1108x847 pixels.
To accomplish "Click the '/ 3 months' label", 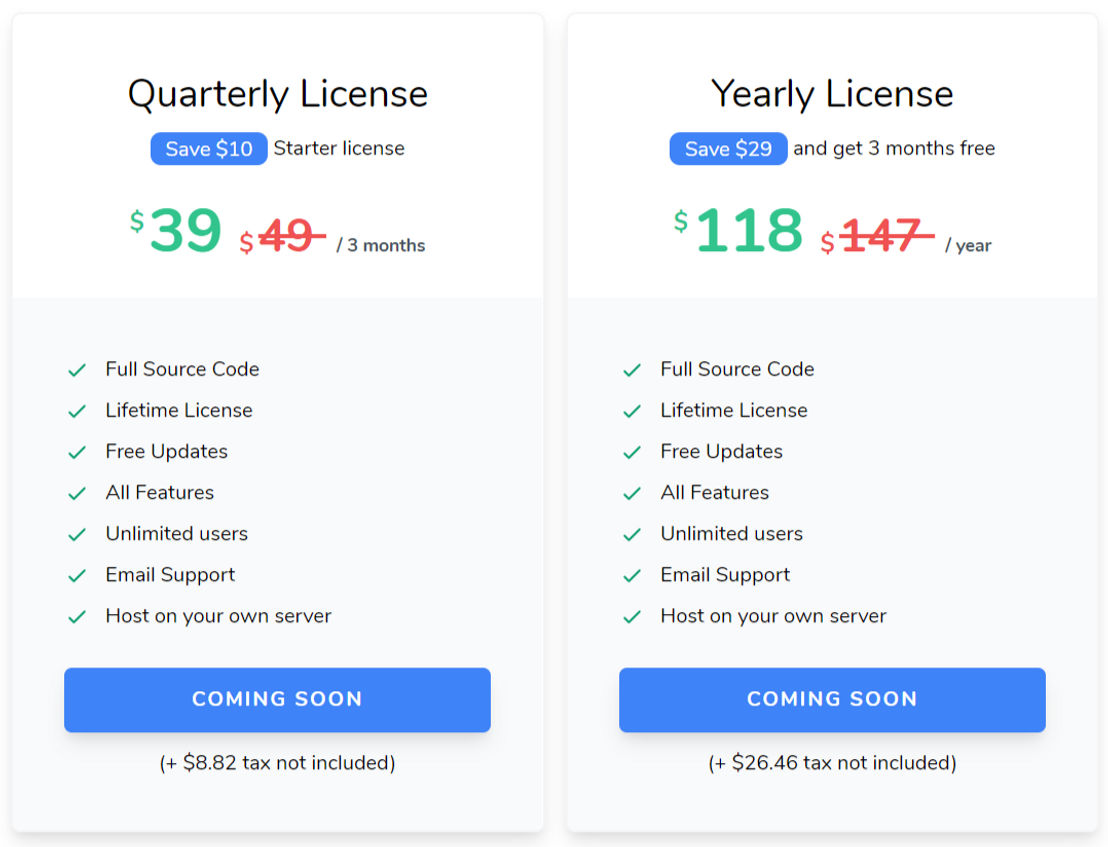I will [381, 246].
